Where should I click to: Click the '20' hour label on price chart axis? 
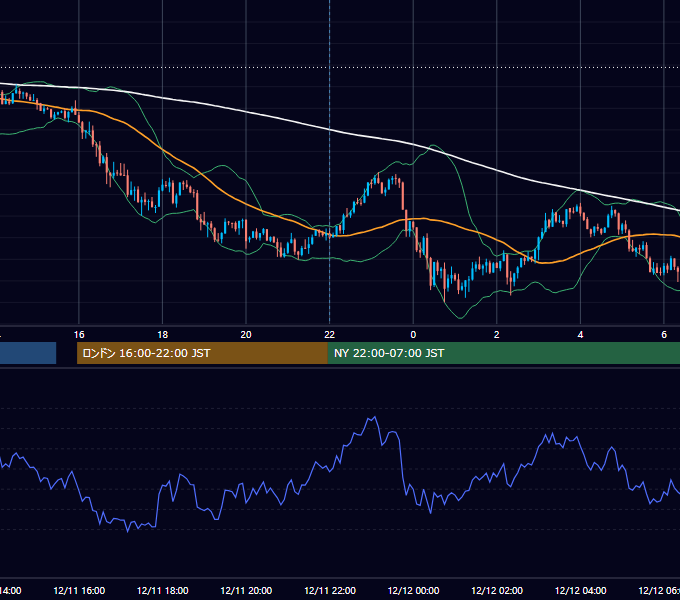(x=246, y=335)
